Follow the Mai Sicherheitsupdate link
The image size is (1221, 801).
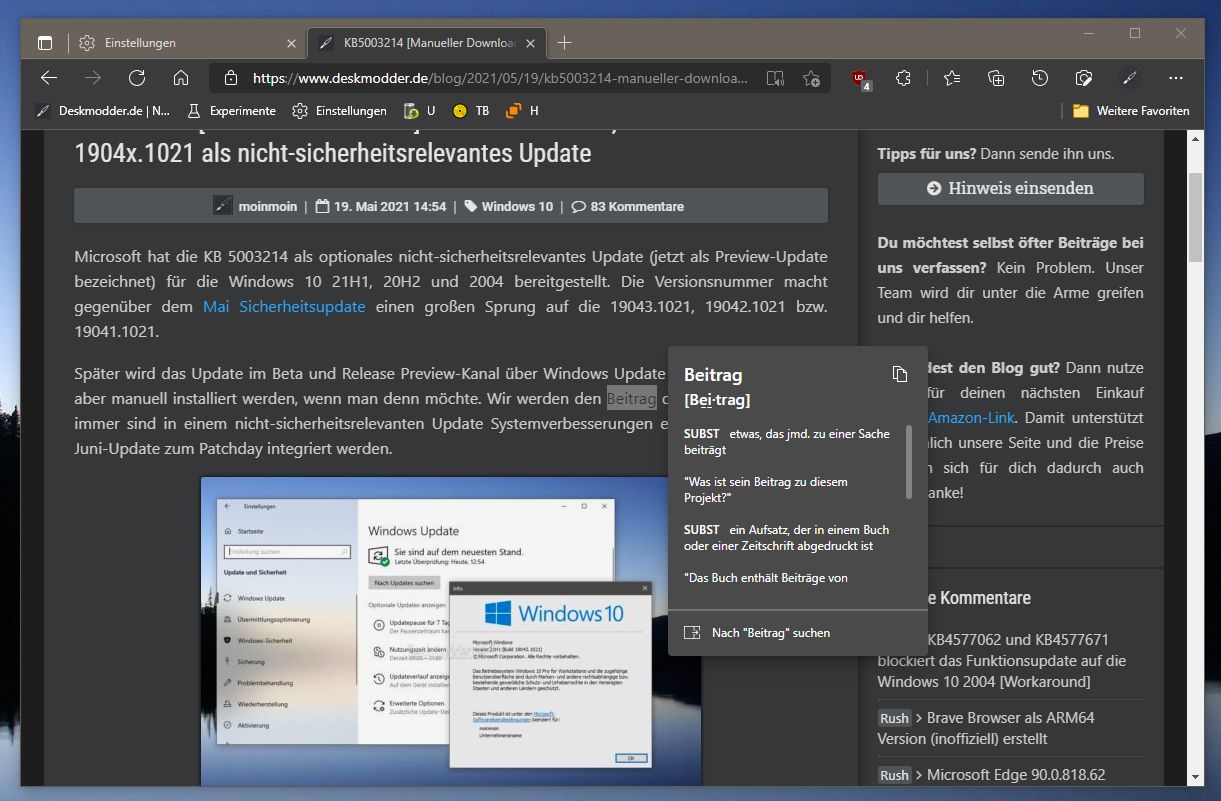pyautogui.click(x=284, y=307)
